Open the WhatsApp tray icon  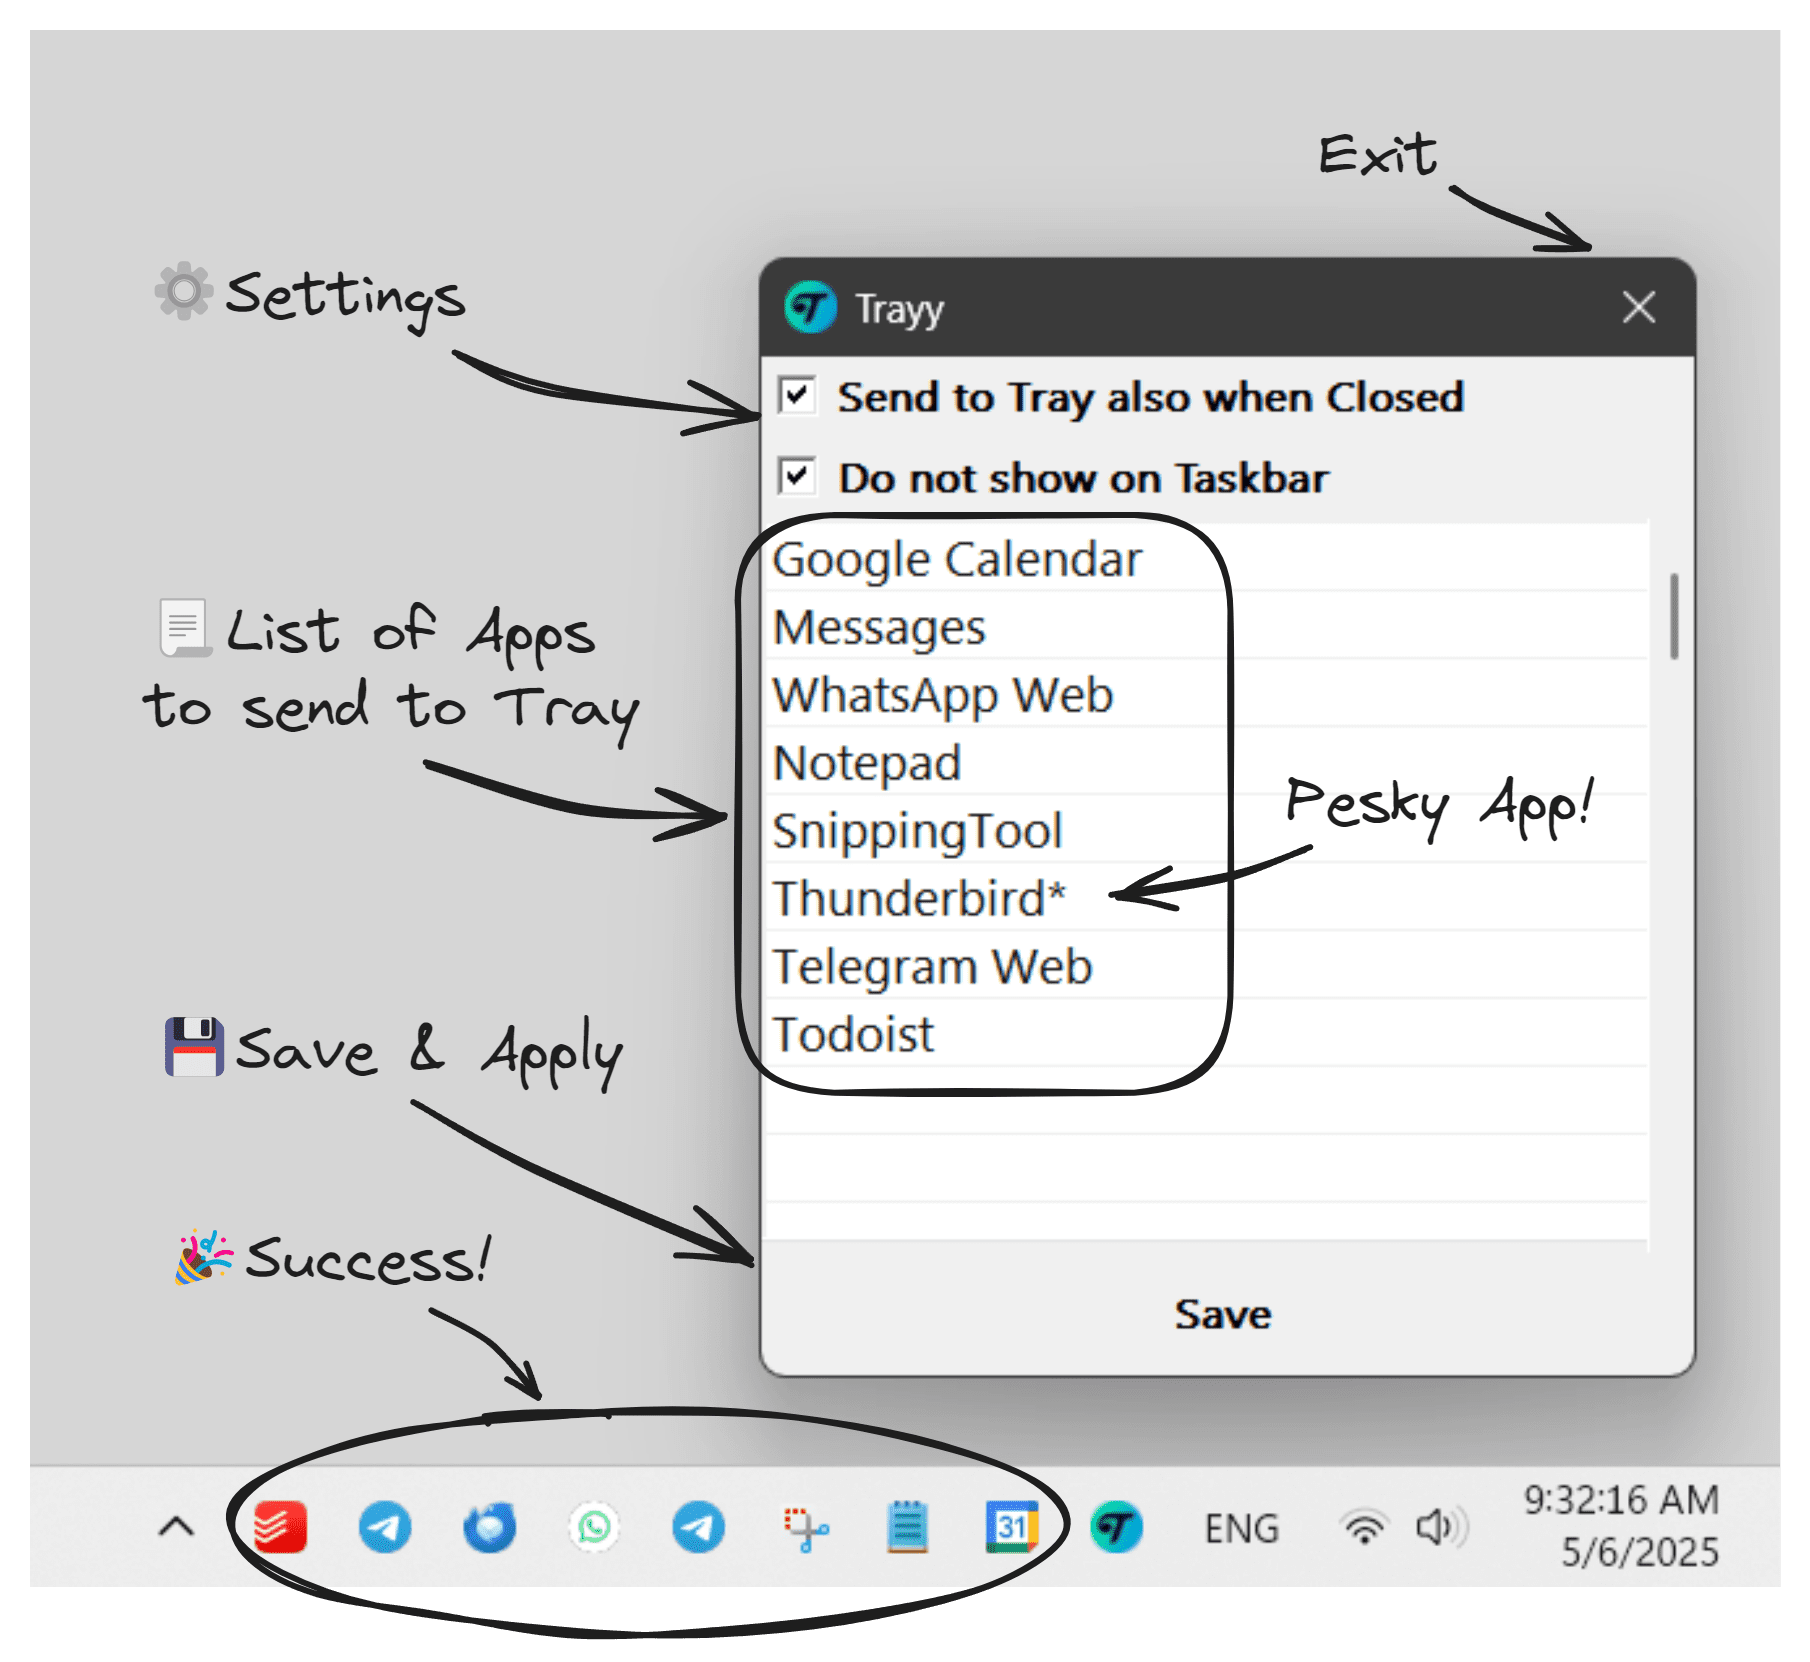click(x=594, y=1527)
